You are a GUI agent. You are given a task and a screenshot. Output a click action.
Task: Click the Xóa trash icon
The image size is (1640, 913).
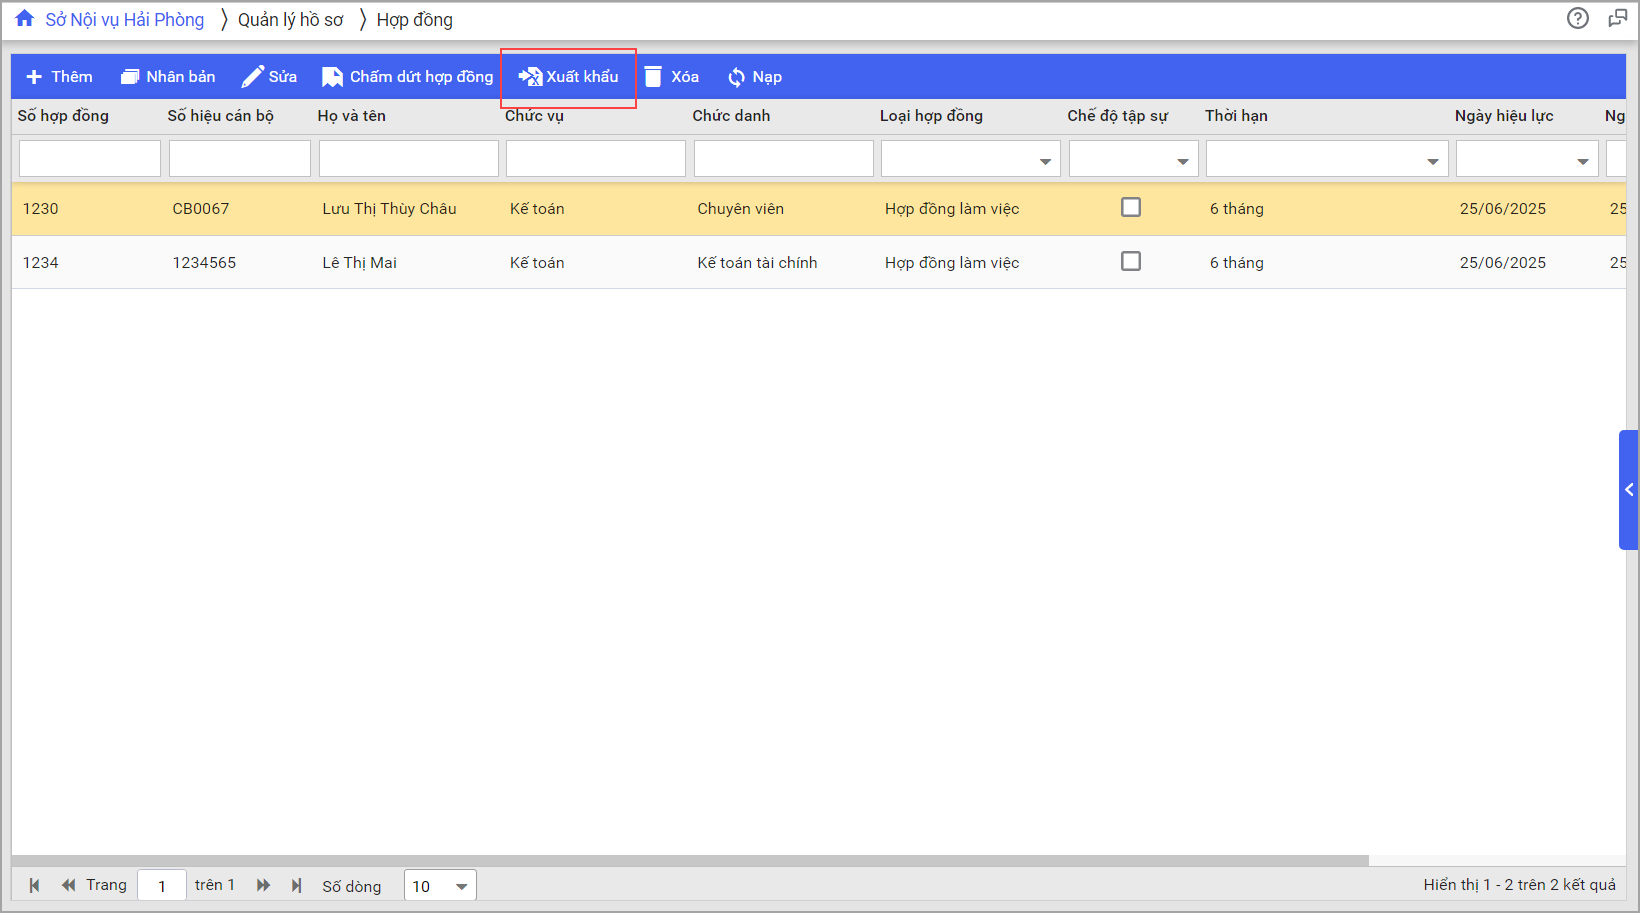(653, 77)
